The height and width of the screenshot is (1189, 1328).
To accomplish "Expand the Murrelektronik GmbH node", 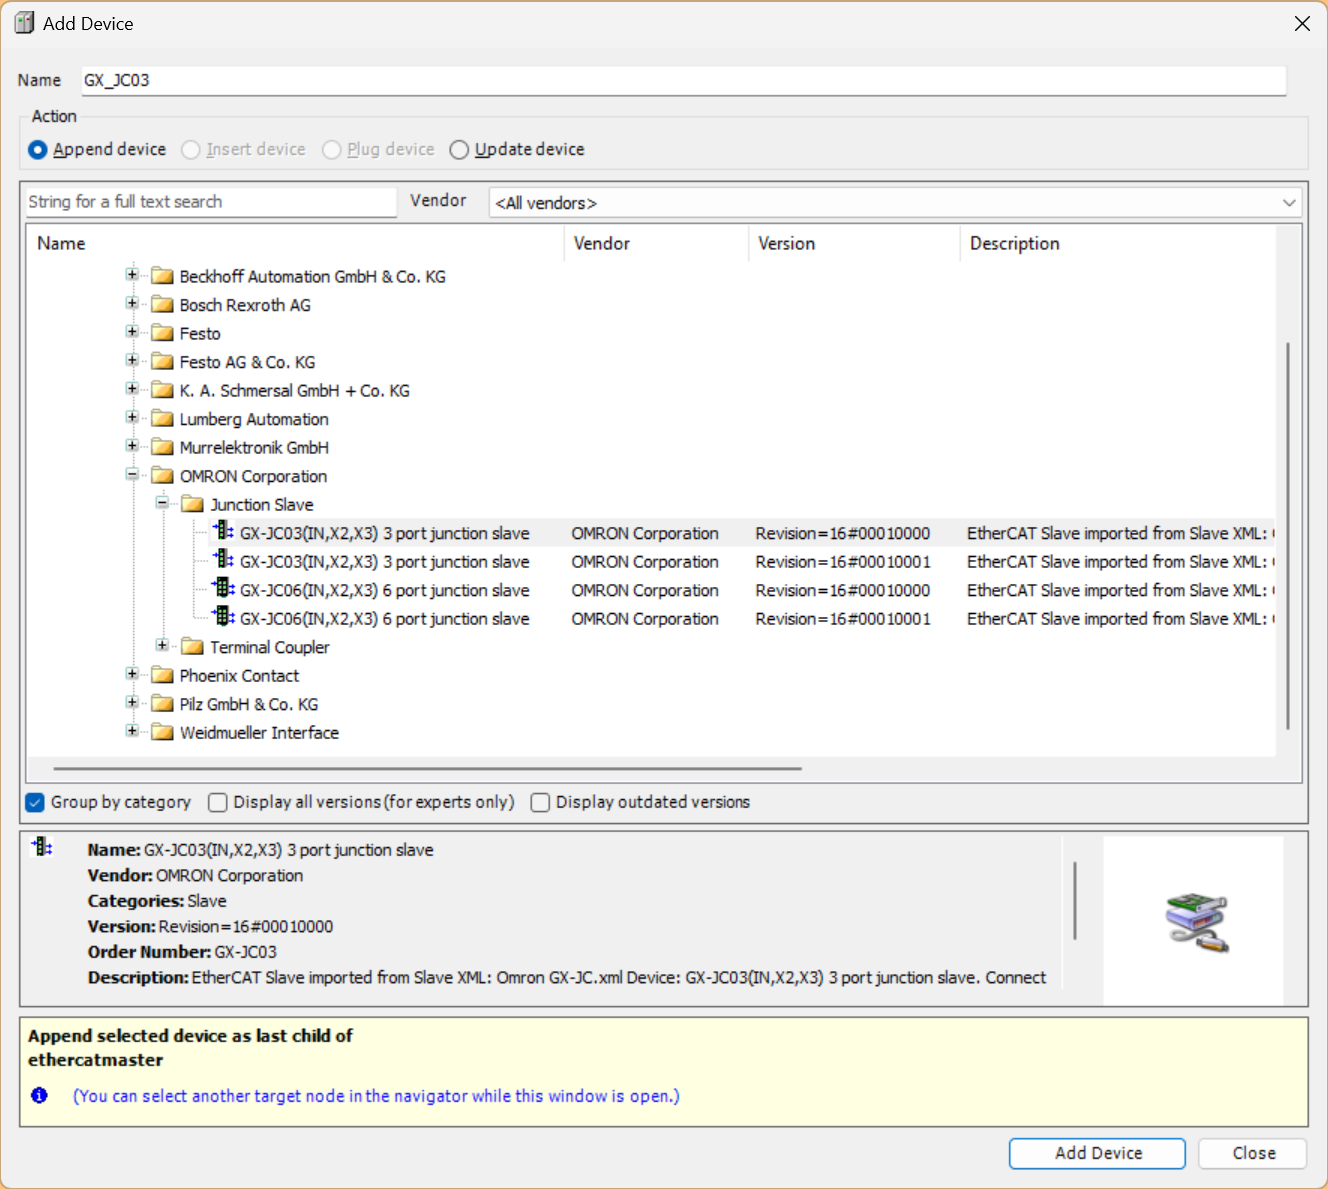I will coord(132,446).
